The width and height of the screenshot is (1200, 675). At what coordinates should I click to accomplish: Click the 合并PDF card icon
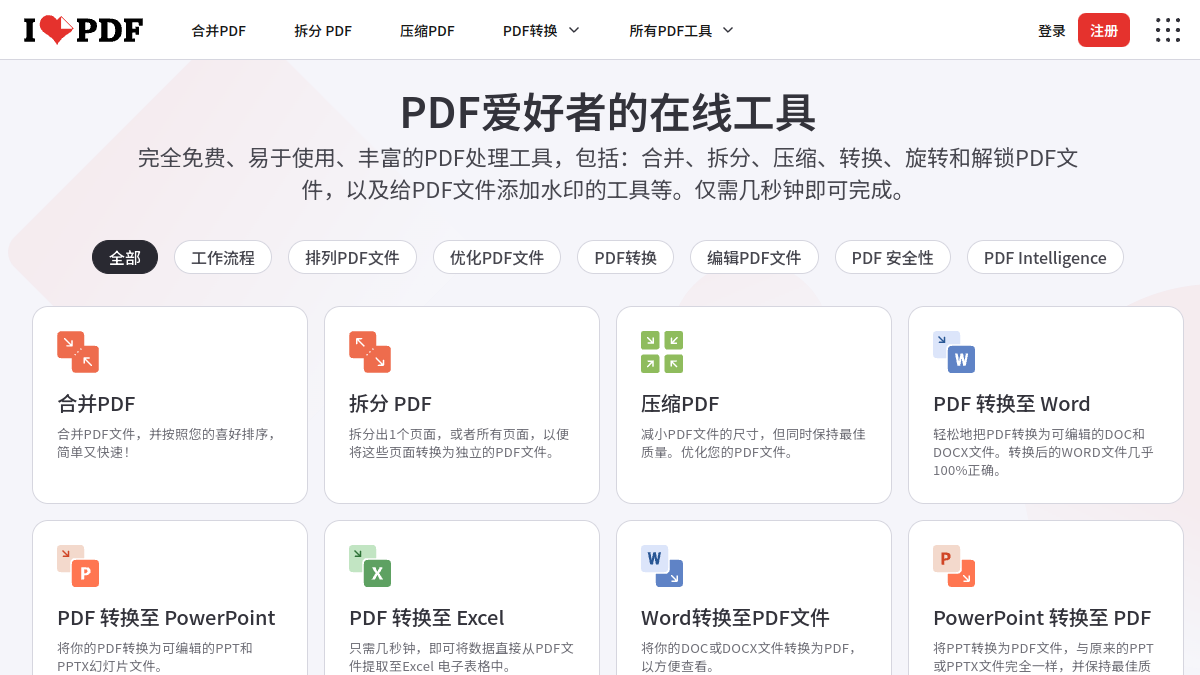point(78,352)
